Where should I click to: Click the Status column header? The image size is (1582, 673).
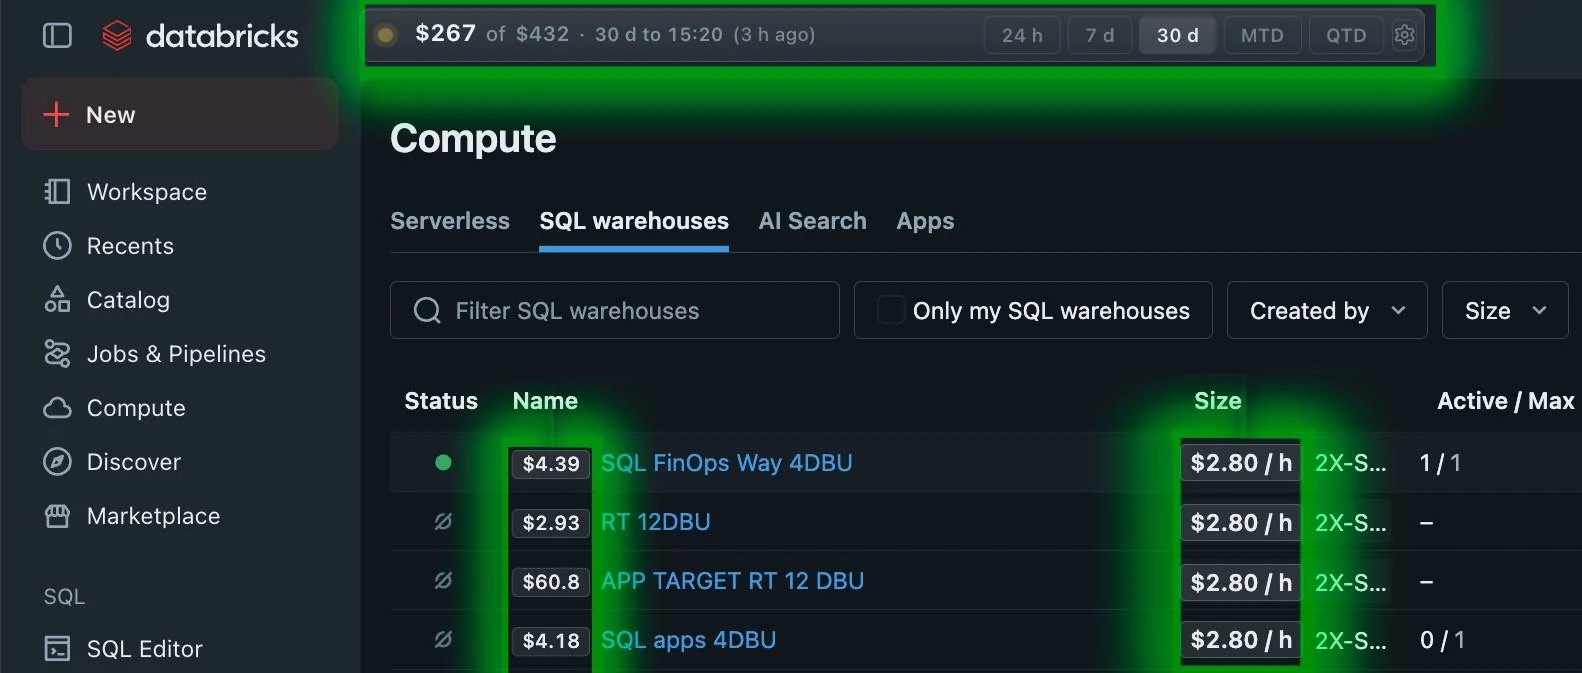(x=441, y=401)
